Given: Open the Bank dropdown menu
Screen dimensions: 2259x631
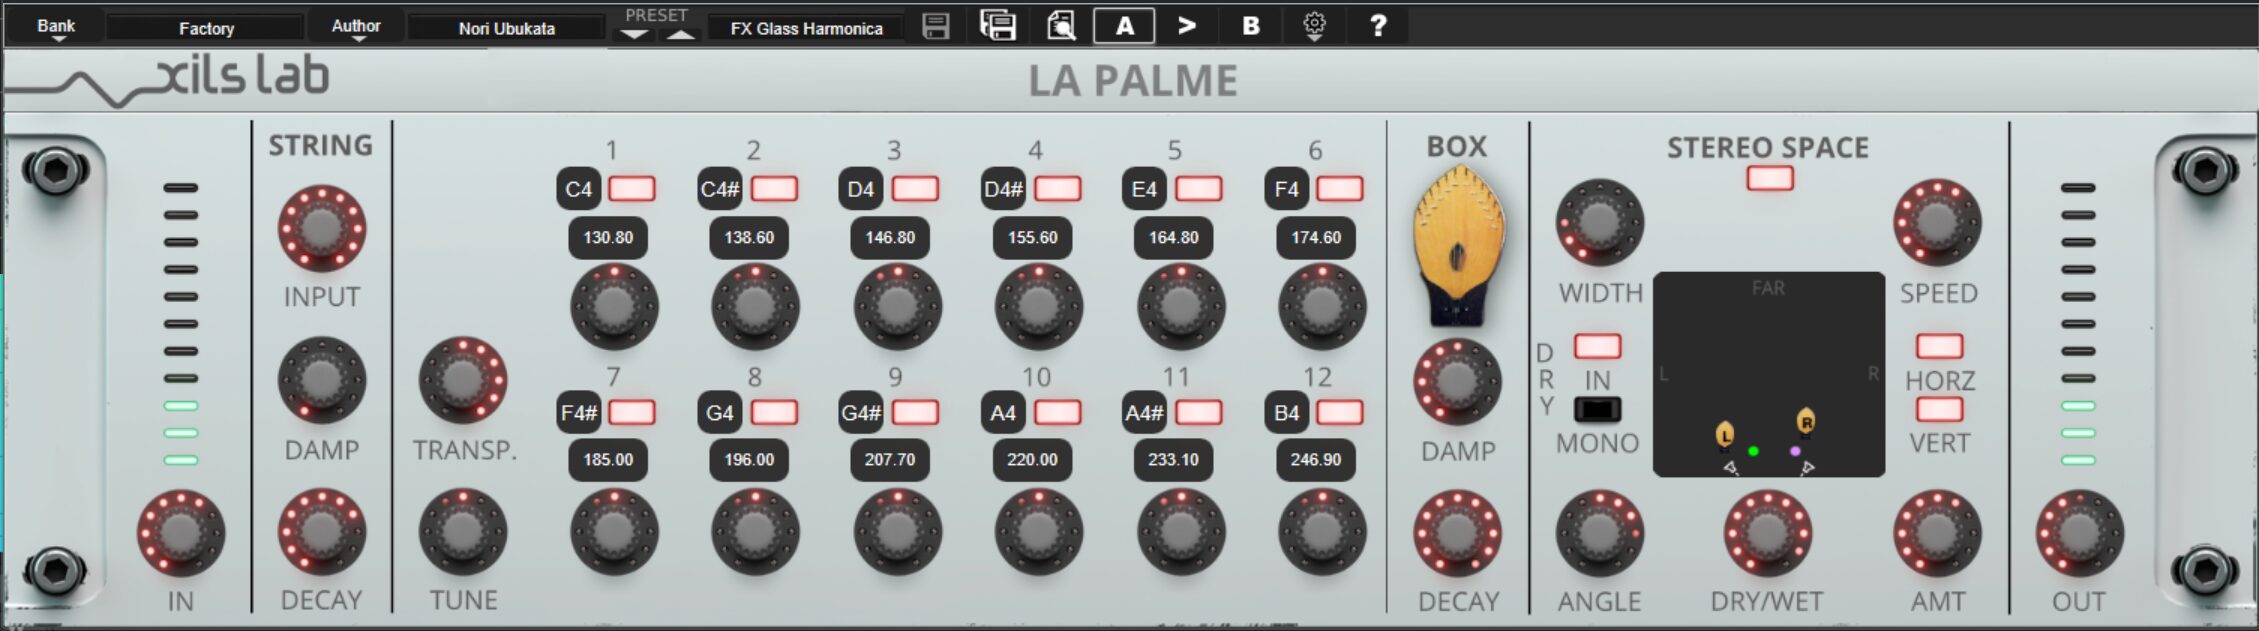Looking at the screenshot, I should pyautogui.click(x=56, y=28).
